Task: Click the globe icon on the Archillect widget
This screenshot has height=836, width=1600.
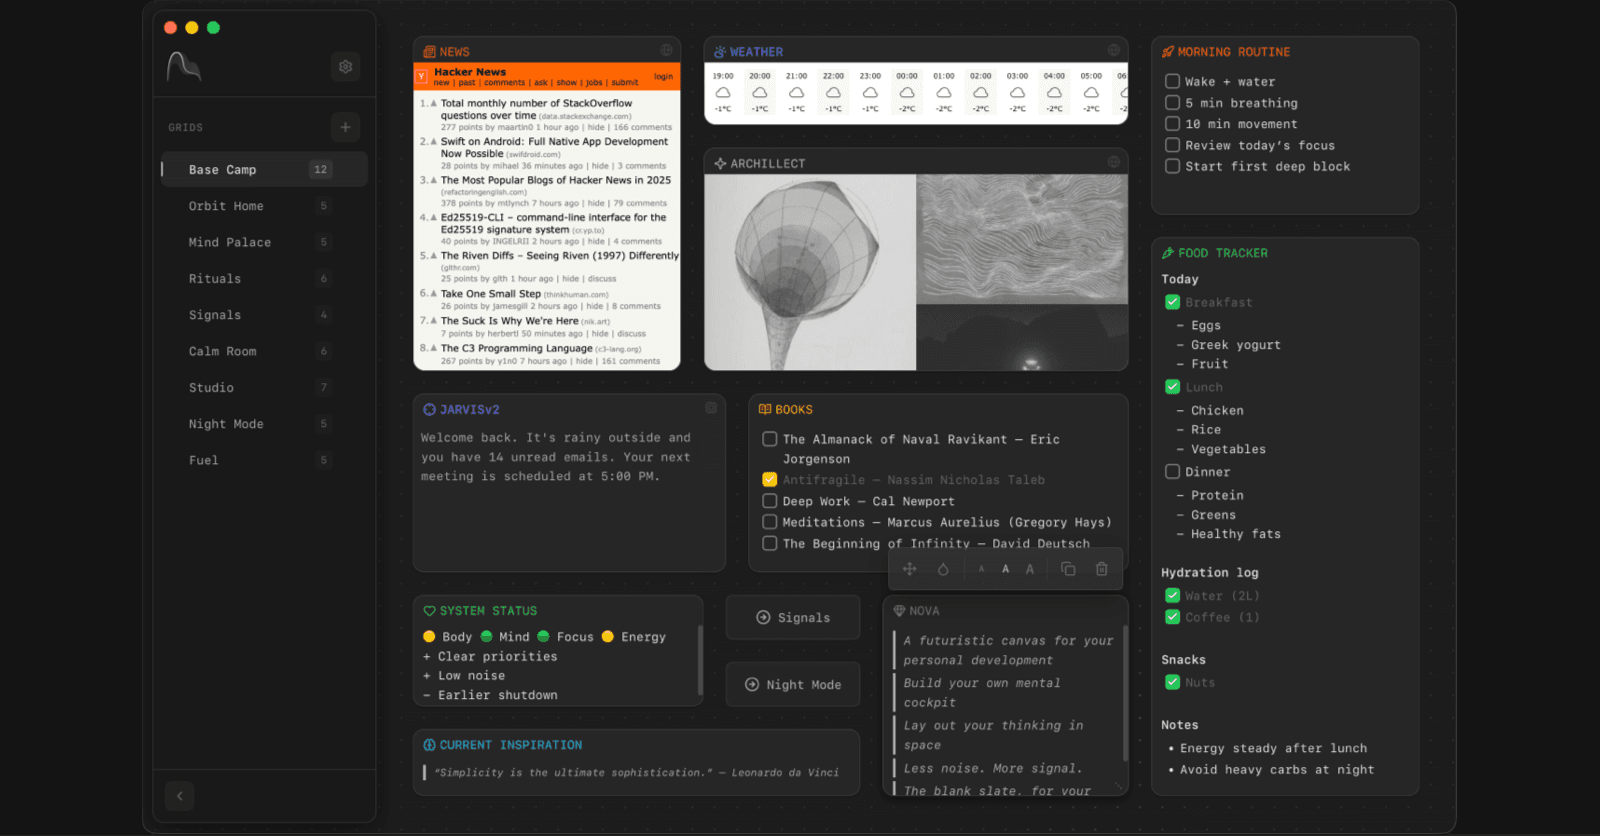Action: click(1113, 162)
